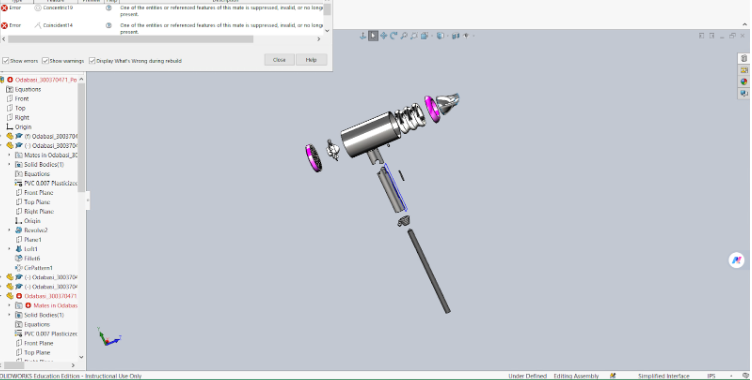Click the red error icon of Concentric19 row

click(x=4, y=8)
